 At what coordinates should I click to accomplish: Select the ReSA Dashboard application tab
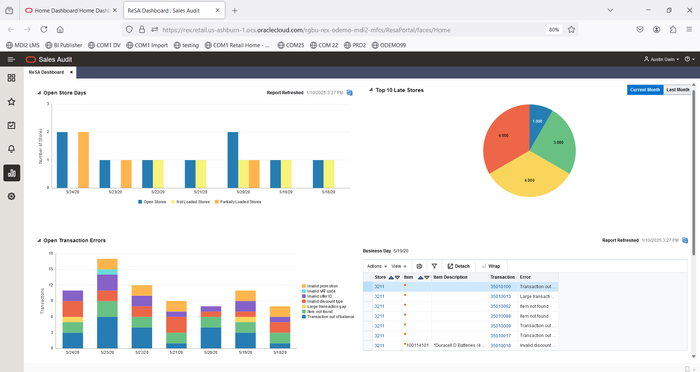[x=46, y=72]
